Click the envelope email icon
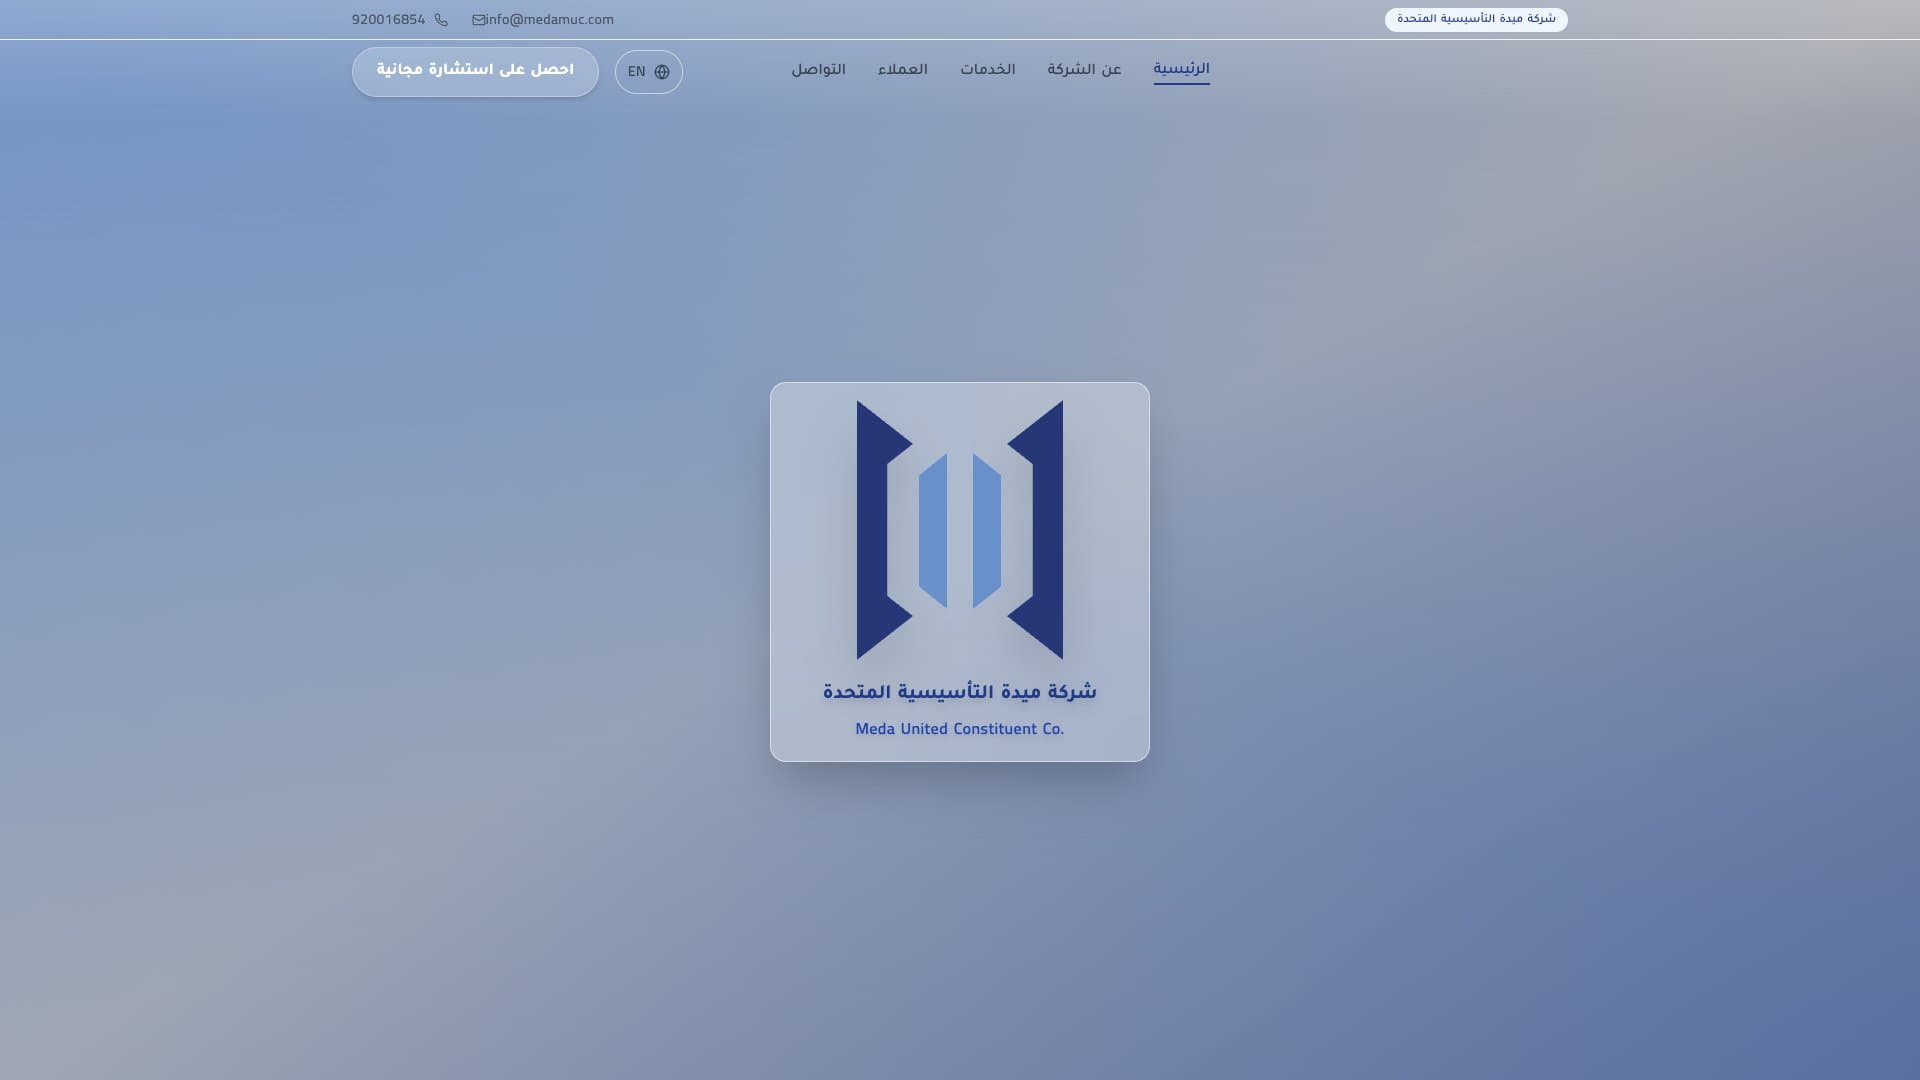The width and height of the screenshot is (1920, 1080). click(479, 20)
